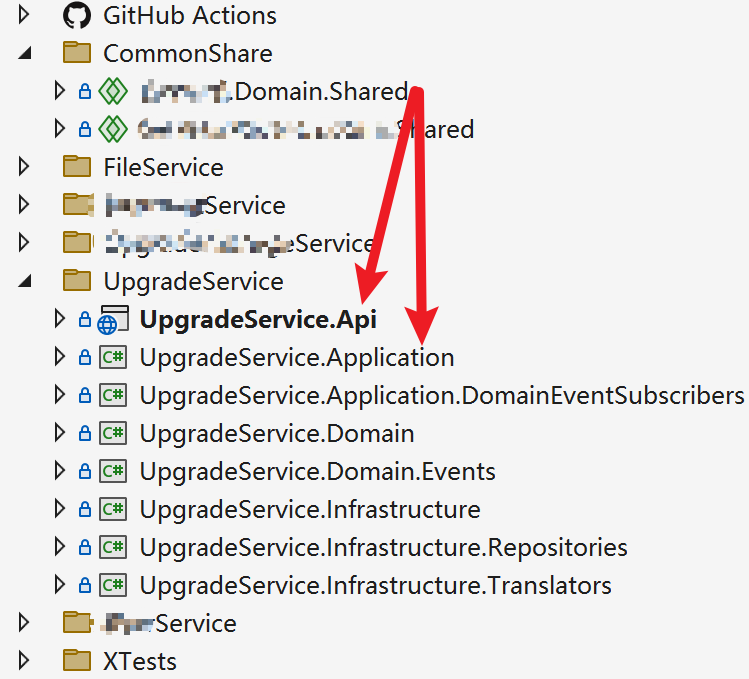Screen dimensions: 749x679
Task: Expand the XTests folder arrow
Action: (x=26, y=661)
